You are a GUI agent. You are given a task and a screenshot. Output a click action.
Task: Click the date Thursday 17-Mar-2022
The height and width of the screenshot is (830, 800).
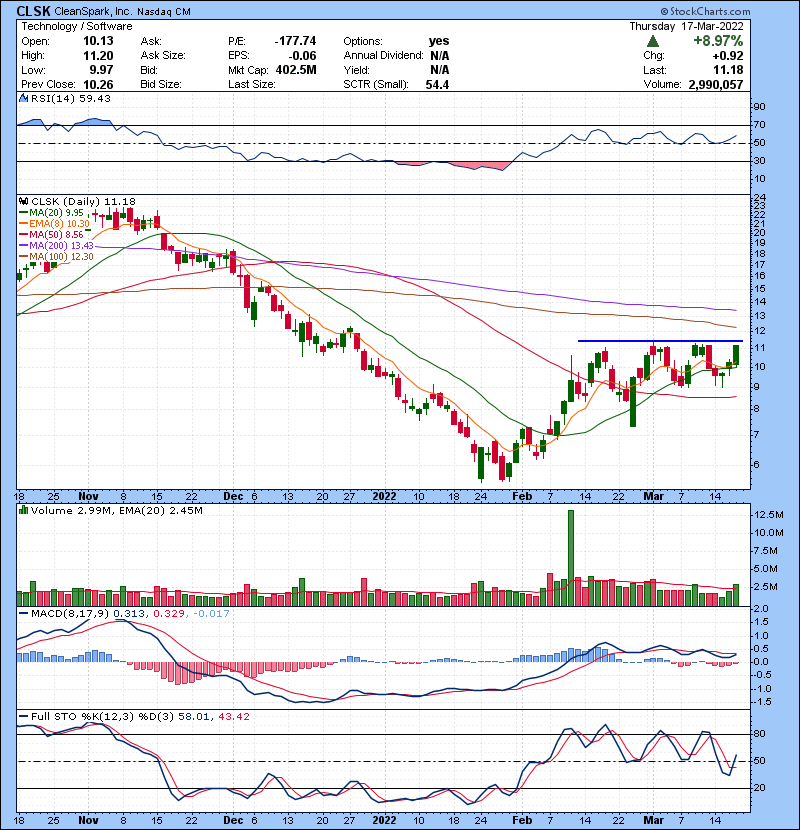pos(686,26)
